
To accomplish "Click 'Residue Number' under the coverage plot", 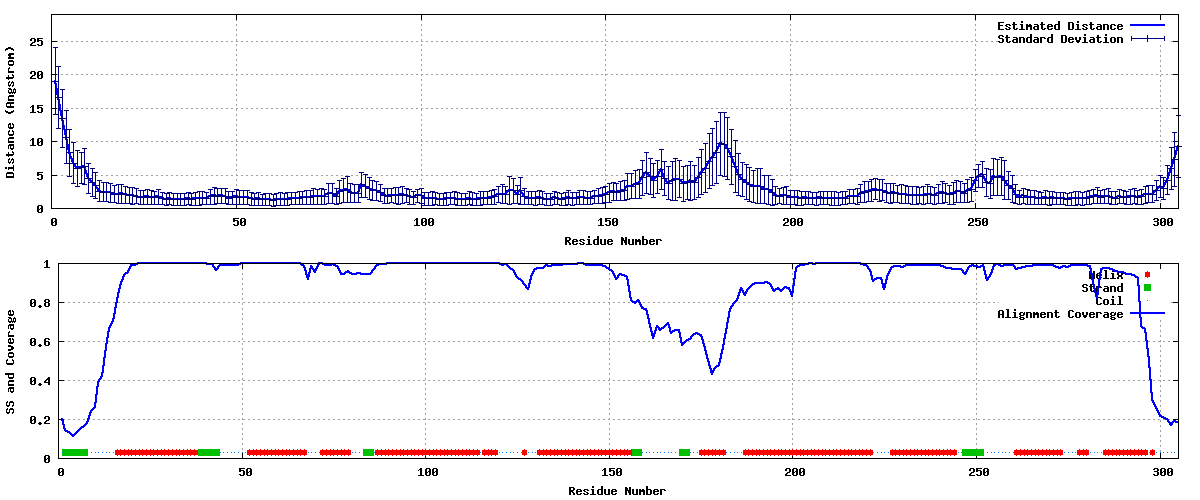I will (x=617, y=491).
